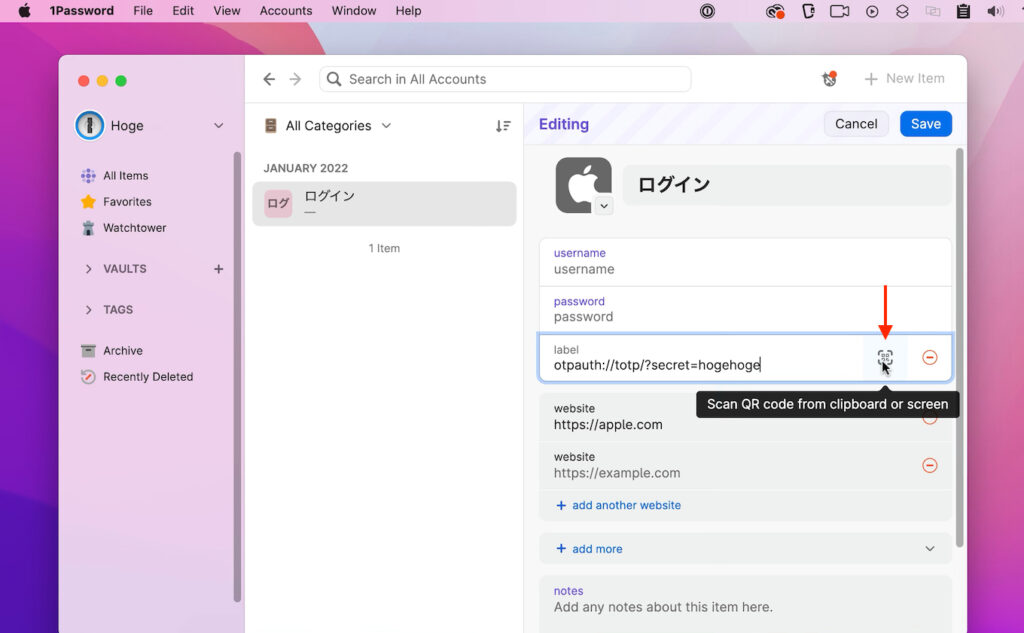Click the scan QR code icon

click(x=884, y=358)
